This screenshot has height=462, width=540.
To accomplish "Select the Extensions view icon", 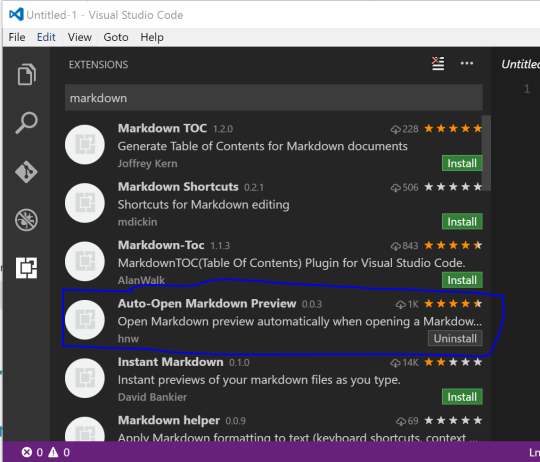I will pos(27,268).
